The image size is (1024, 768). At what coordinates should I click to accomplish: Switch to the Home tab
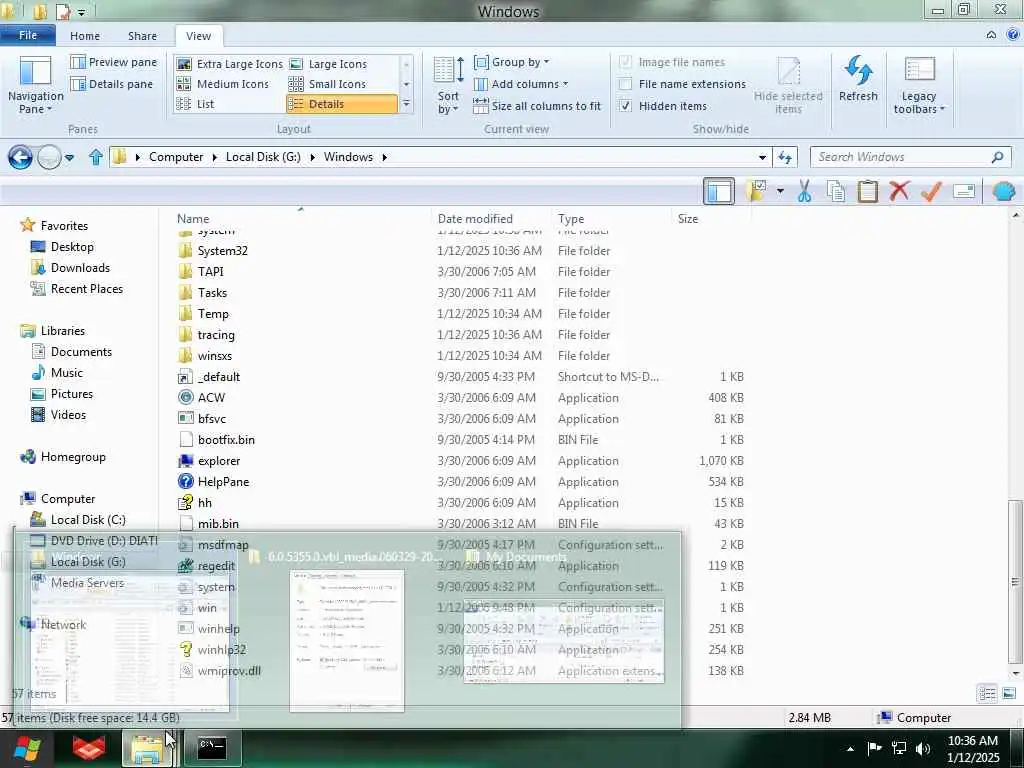(x=85, y=36)
